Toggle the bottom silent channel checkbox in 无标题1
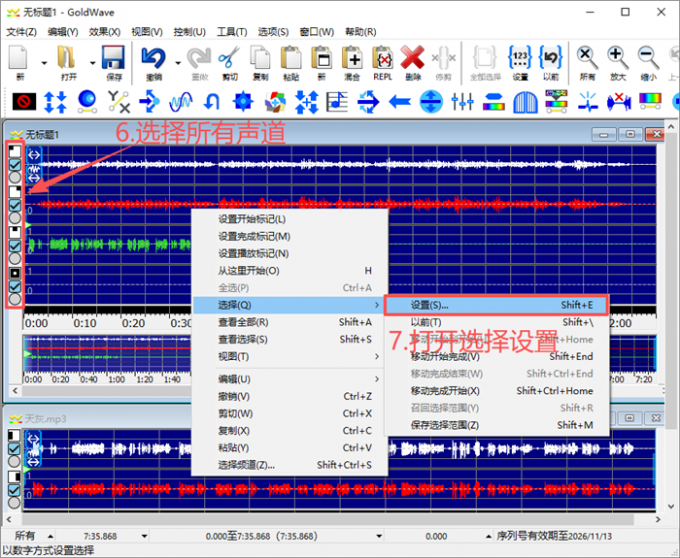The height and width of the screenshot is (558, 680). 15,286
